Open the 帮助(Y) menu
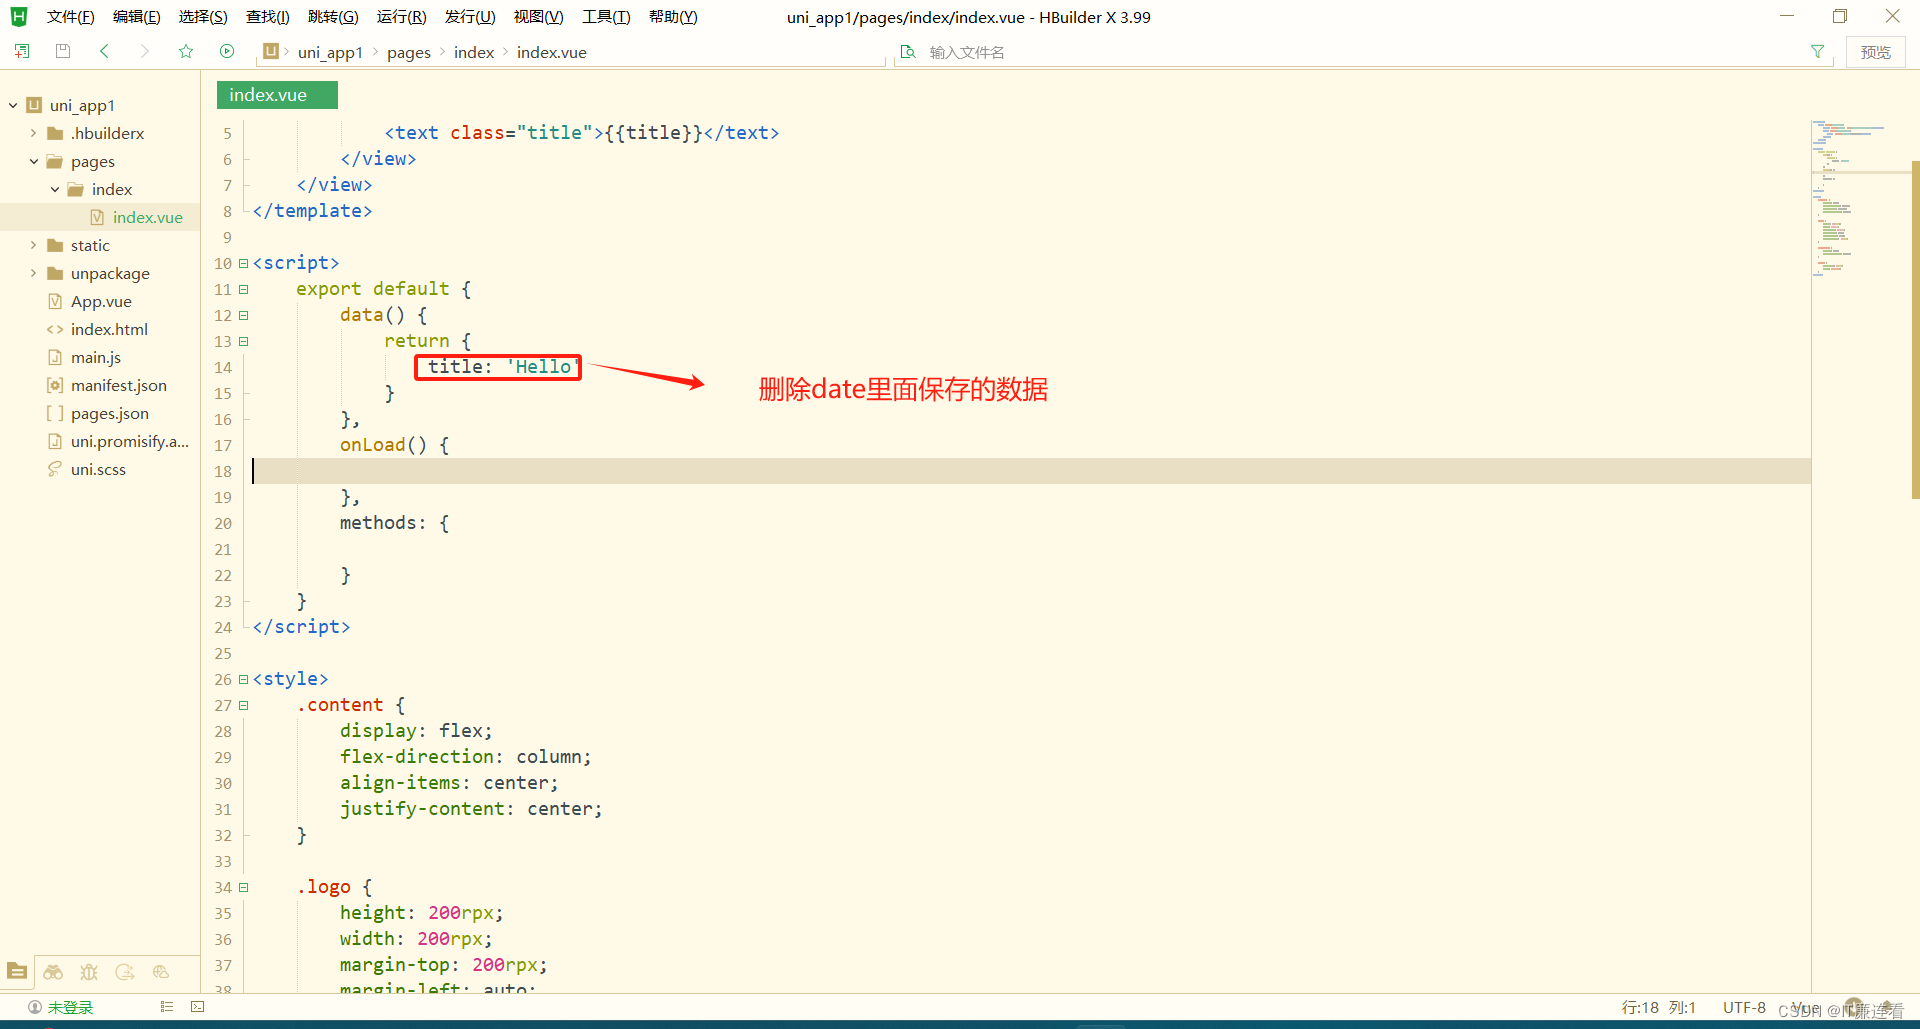Screen dimensions: 1920x1029 (x=673, y=17)
